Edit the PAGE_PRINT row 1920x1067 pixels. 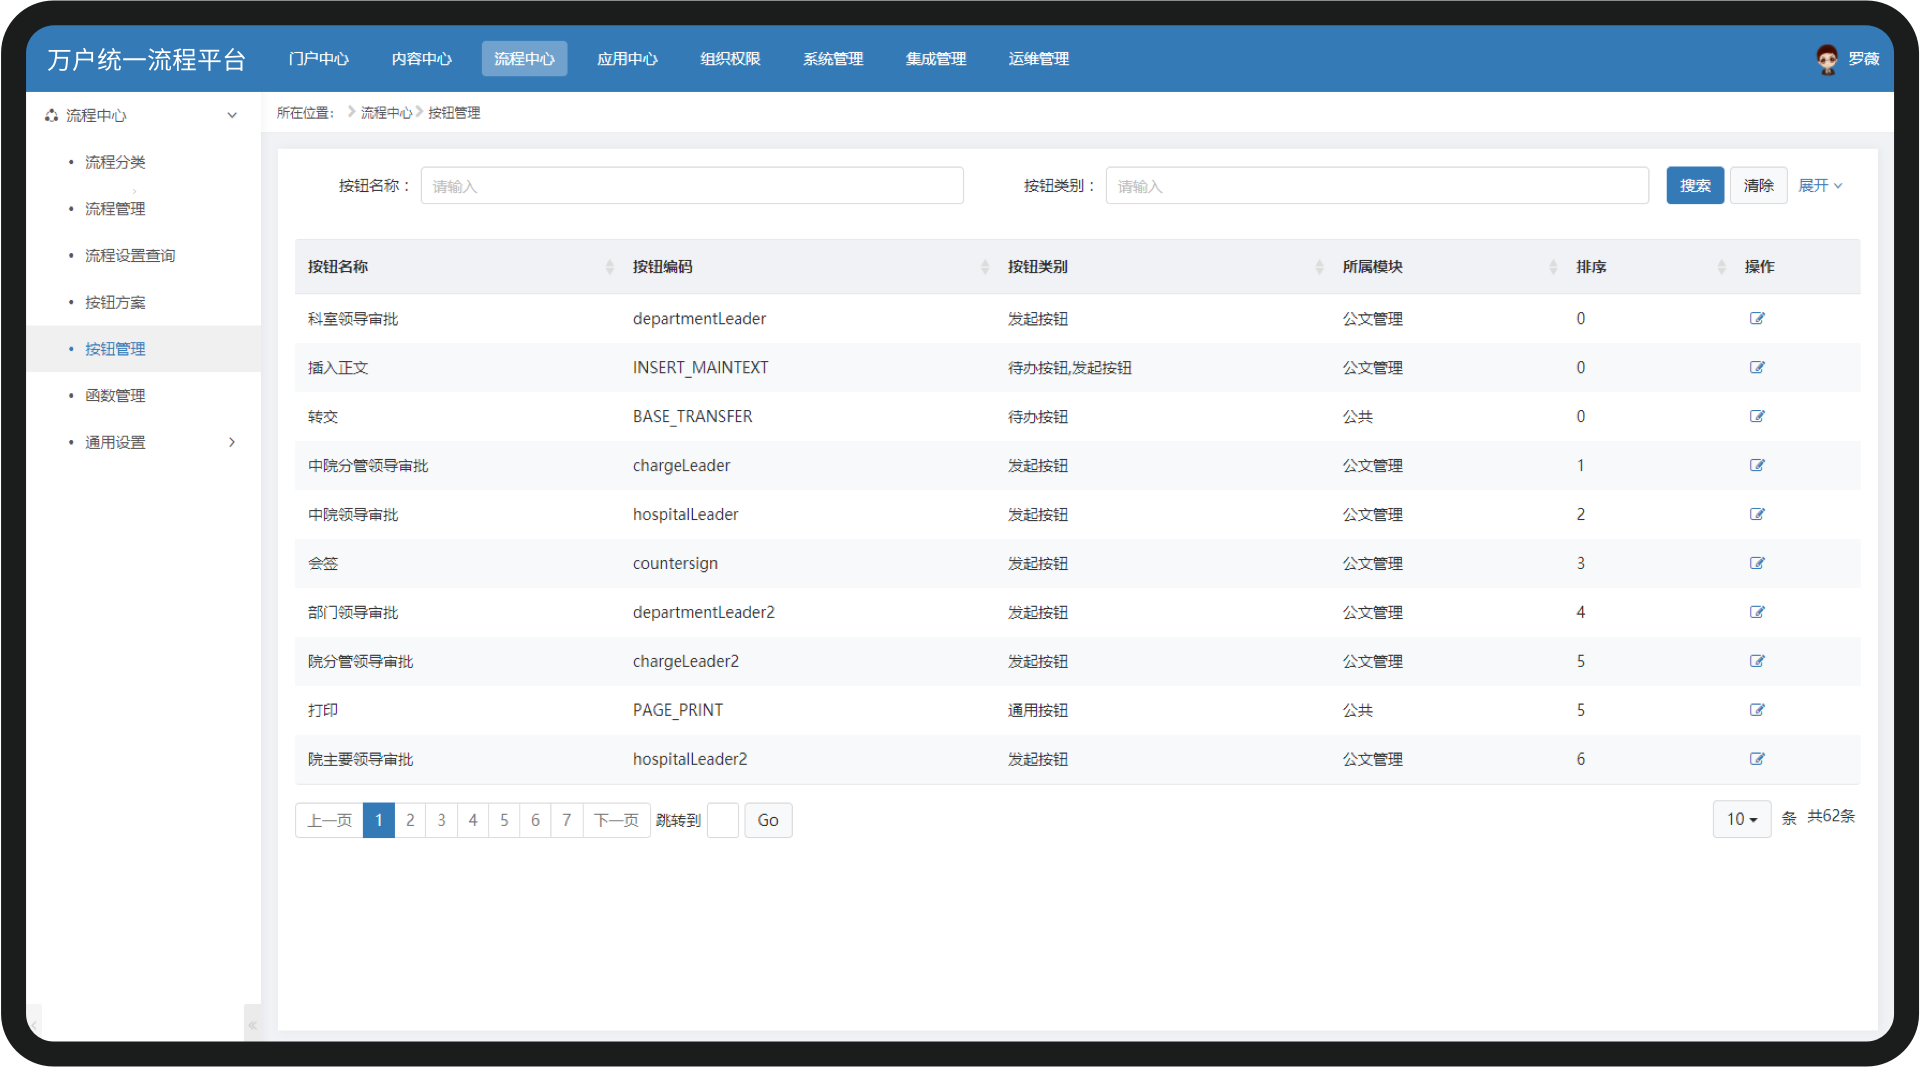pos(1757,711)
